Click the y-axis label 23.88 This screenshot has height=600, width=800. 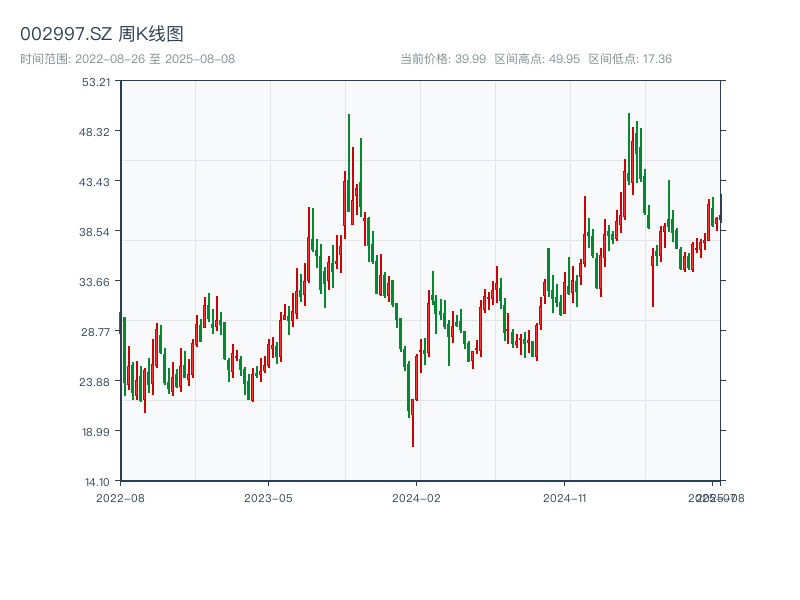[x=94, y=382]
